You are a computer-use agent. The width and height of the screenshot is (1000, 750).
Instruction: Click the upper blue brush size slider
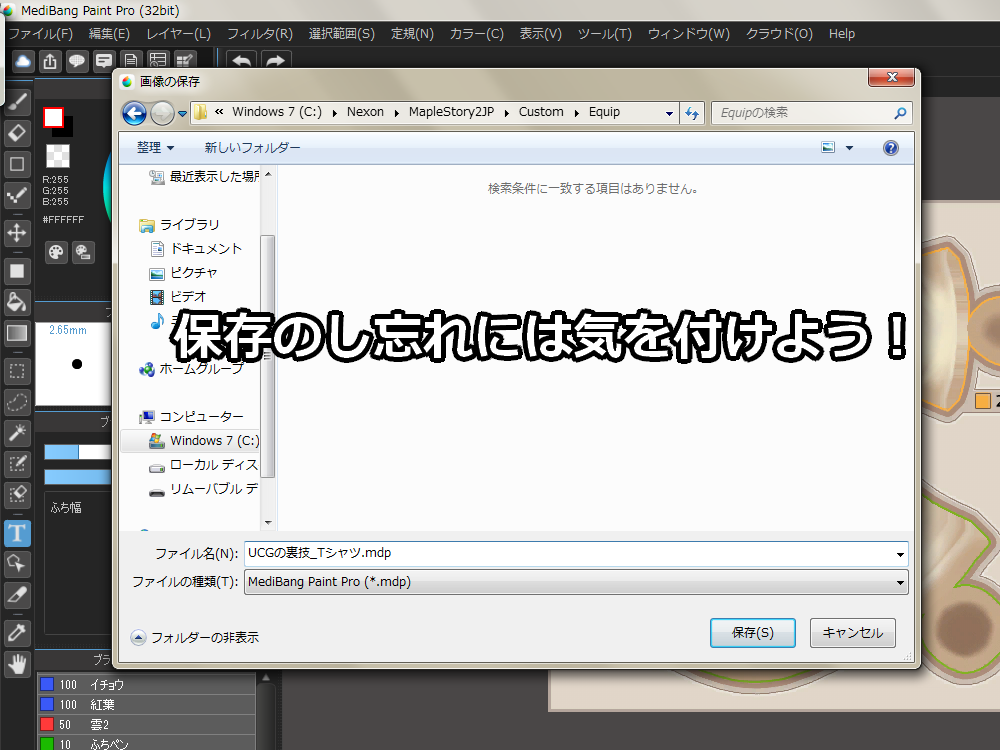click(x=77, y=452)
